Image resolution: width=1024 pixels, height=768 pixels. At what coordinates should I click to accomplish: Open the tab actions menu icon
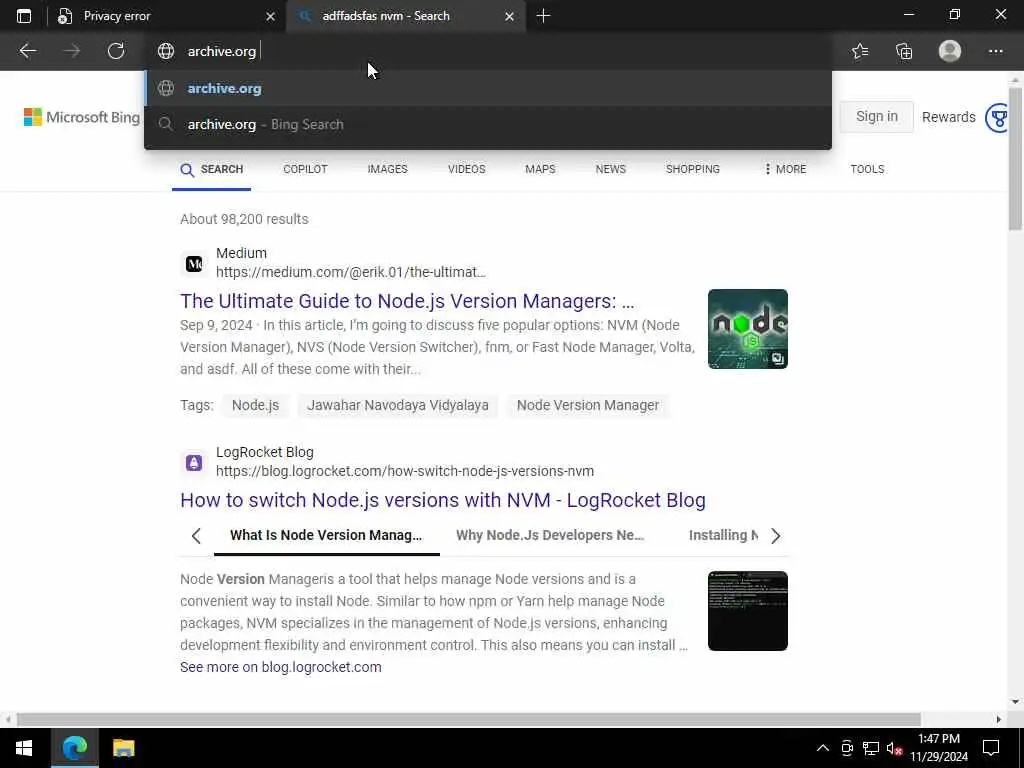(24, 16)
